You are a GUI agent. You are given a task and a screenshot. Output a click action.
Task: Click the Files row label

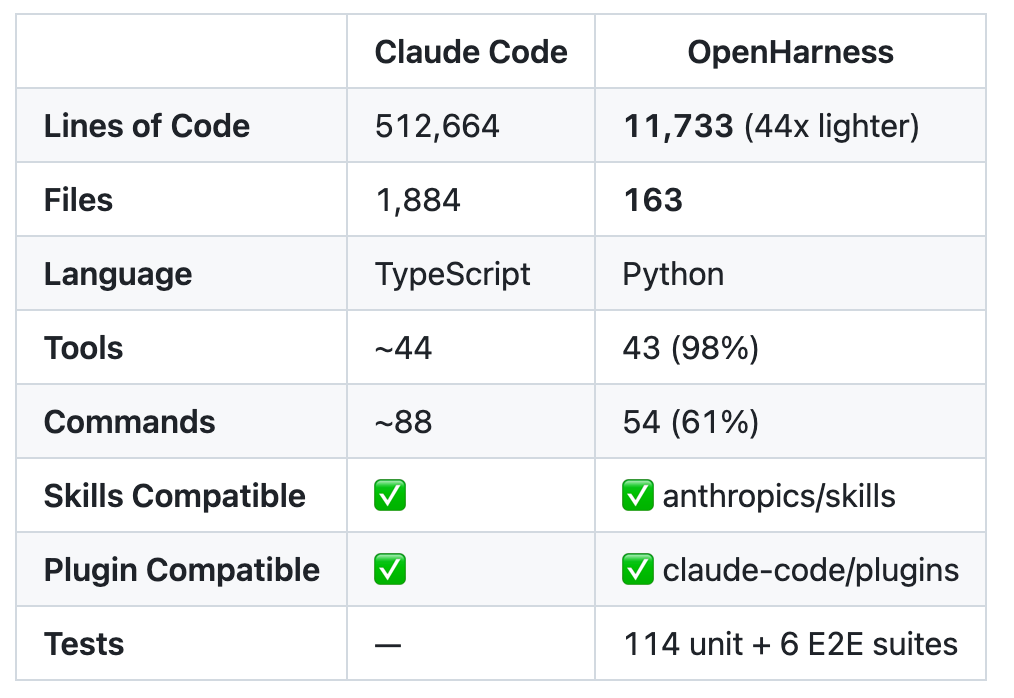pyautogui.click(x=78, y=200)
